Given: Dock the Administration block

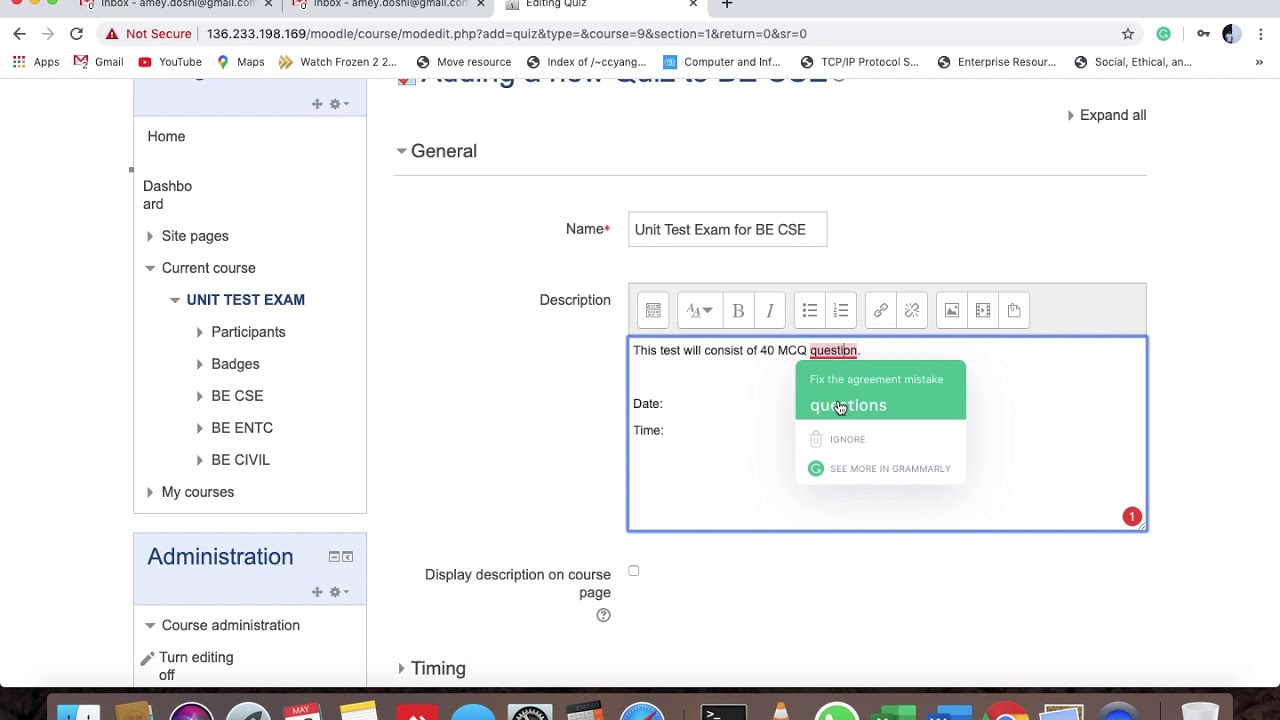Looking at the screenshot, I should point(348,557).
